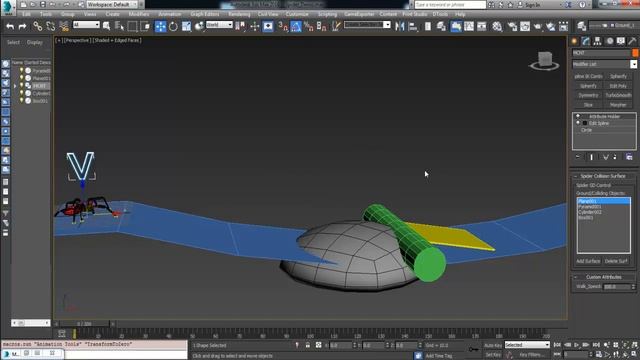
Task: Click the Walk_Speed value field
Action: click(617, 287)
